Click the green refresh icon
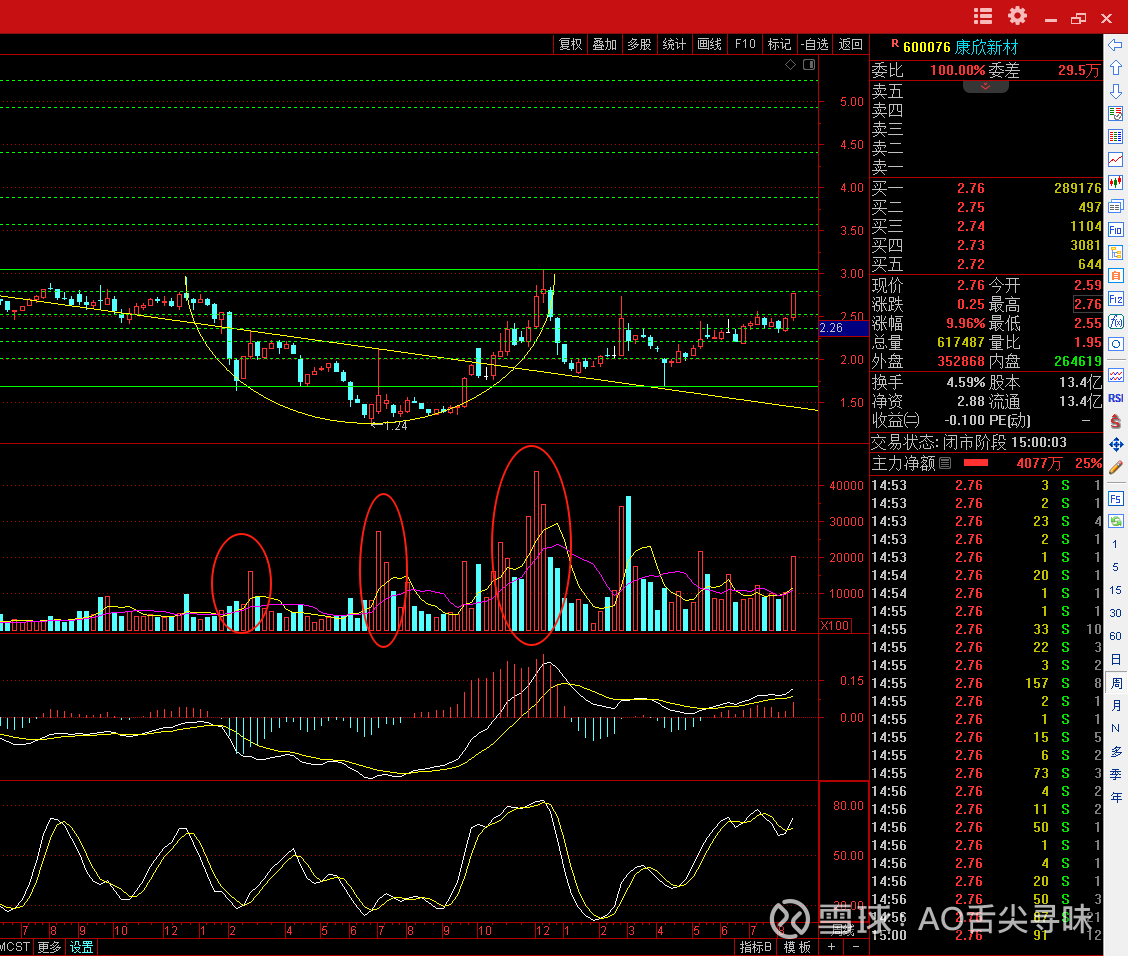The height and width of the screenshot is (956, 1128). coord(1115,522)
